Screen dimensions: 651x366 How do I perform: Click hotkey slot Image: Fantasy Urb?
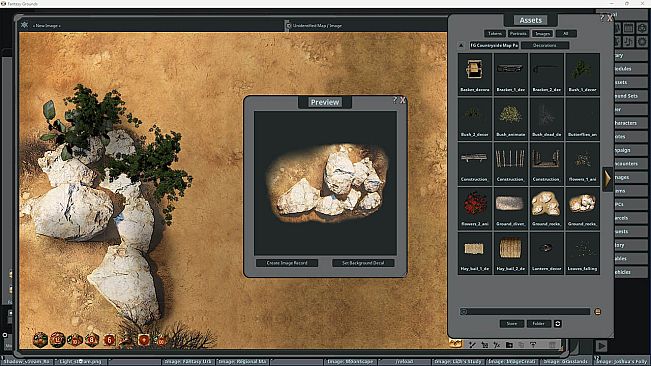[x=187, y=362]
